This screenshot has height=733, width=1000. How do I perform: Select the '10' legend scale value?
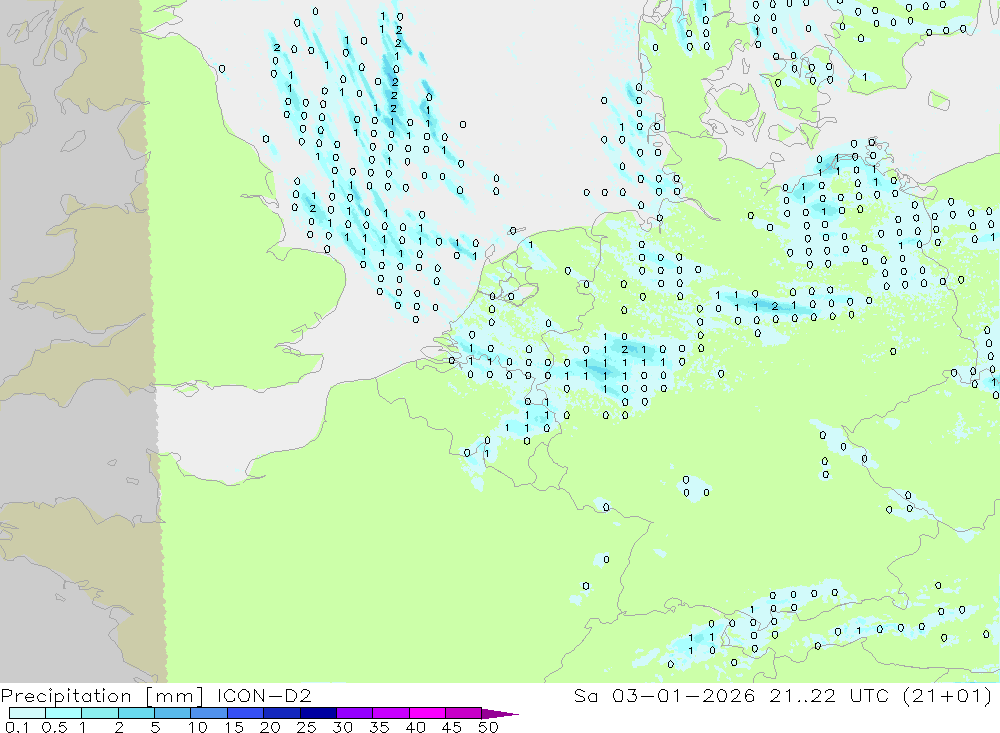click(x=198, y=727)
